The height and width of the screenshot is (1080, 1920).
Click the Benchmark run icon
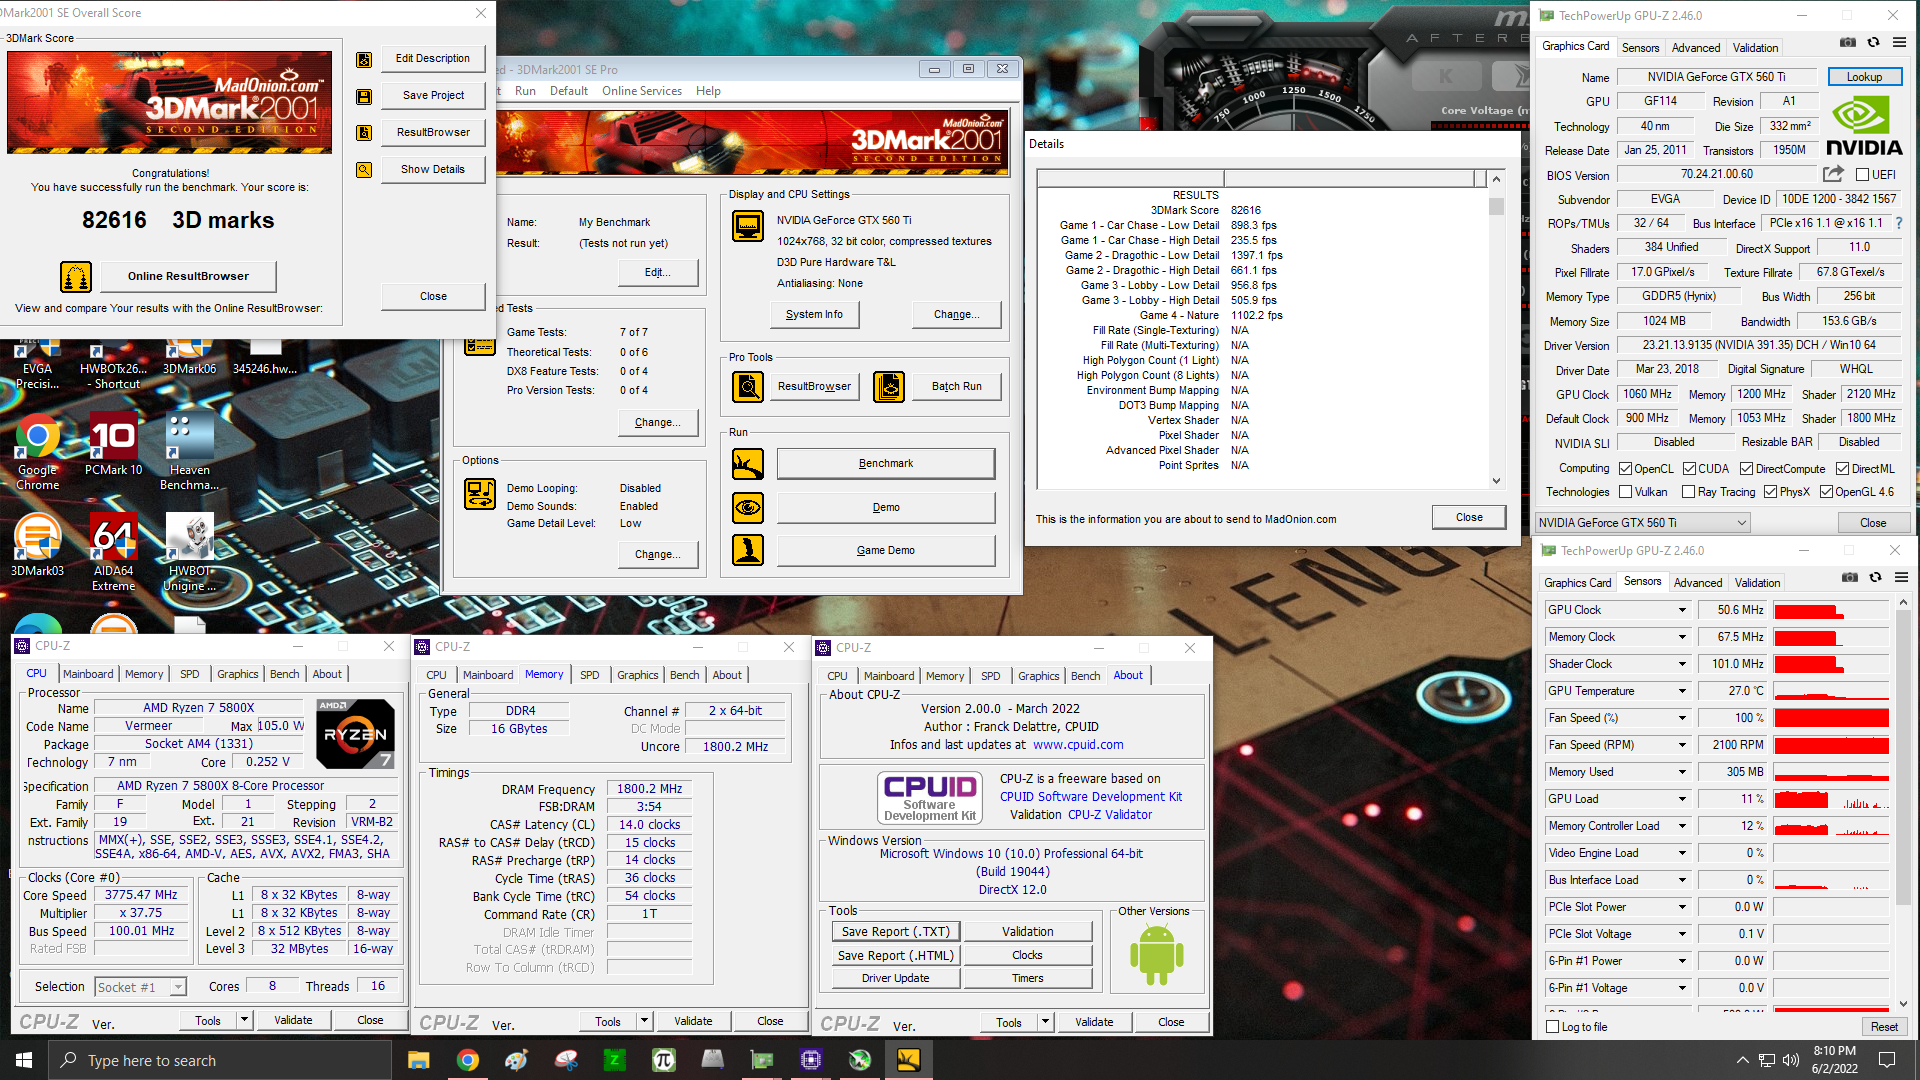[x=748, y=464]
